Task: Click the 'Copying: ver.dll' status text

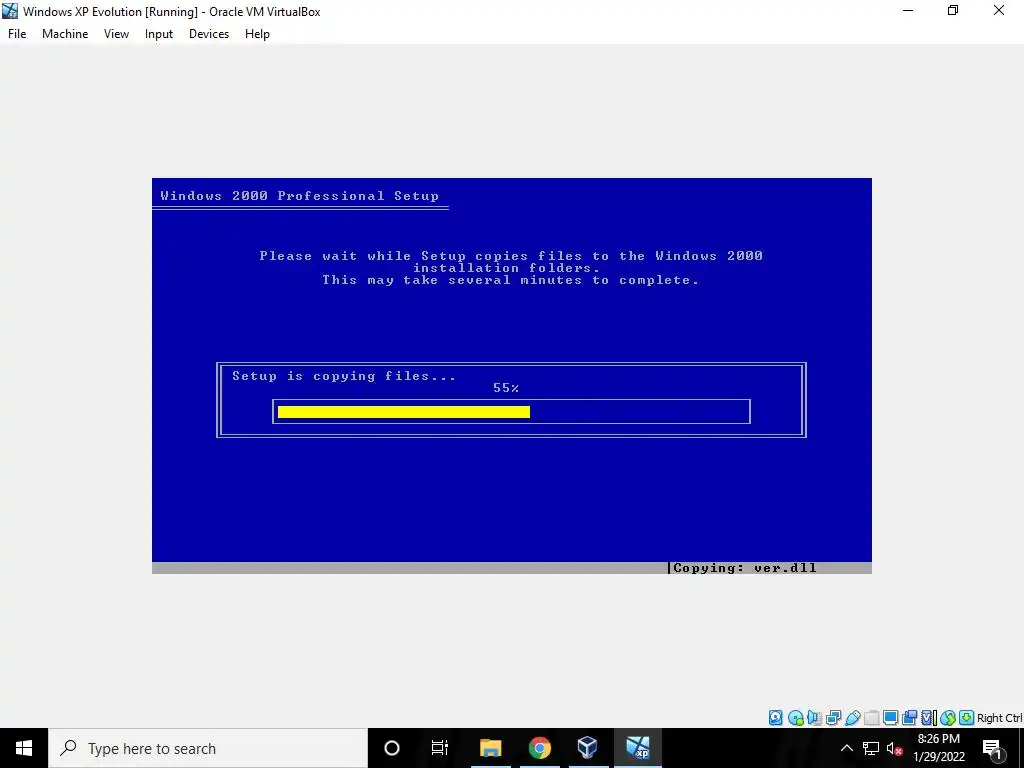Action: click(744, 568)
